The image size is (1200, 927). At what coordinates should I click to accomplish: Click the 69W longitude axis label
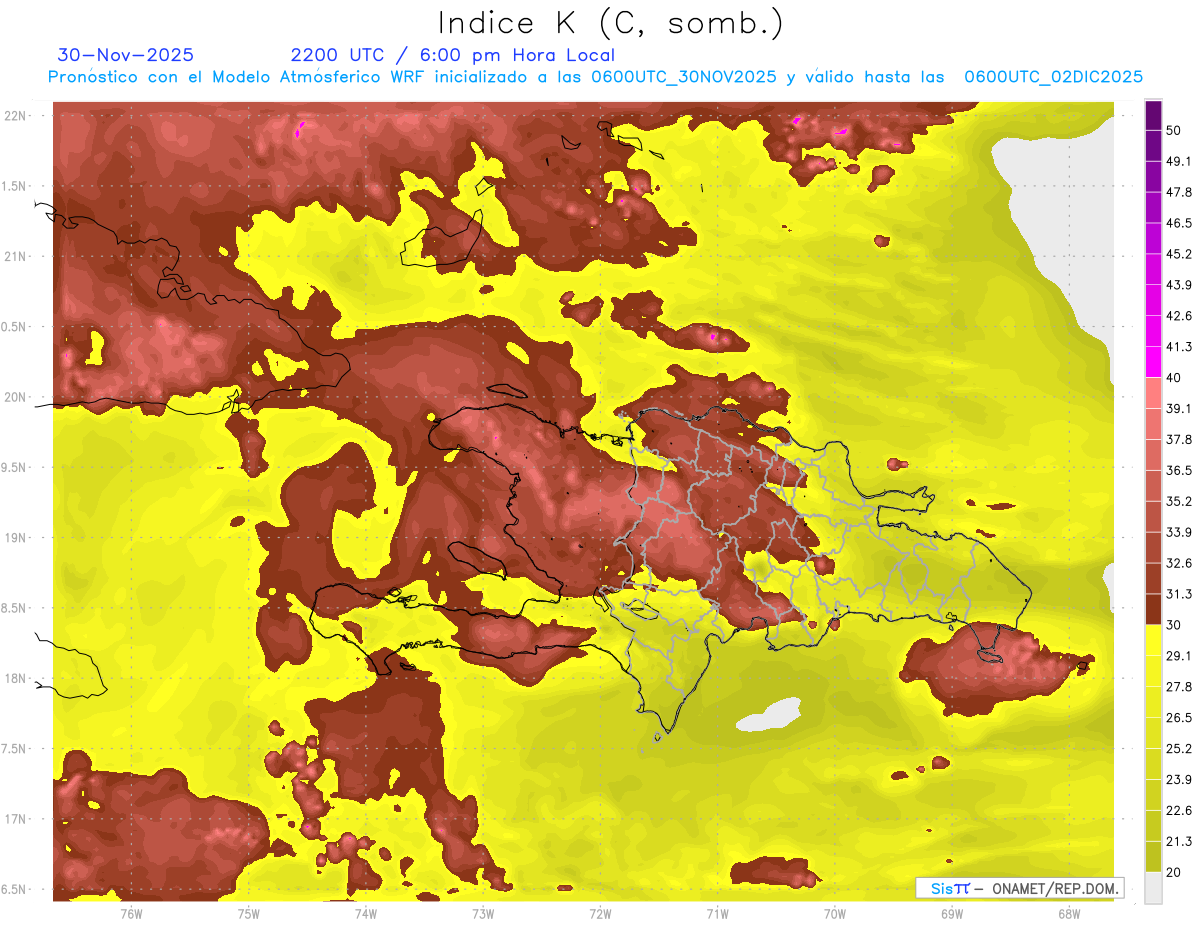(x=952, y=913)
